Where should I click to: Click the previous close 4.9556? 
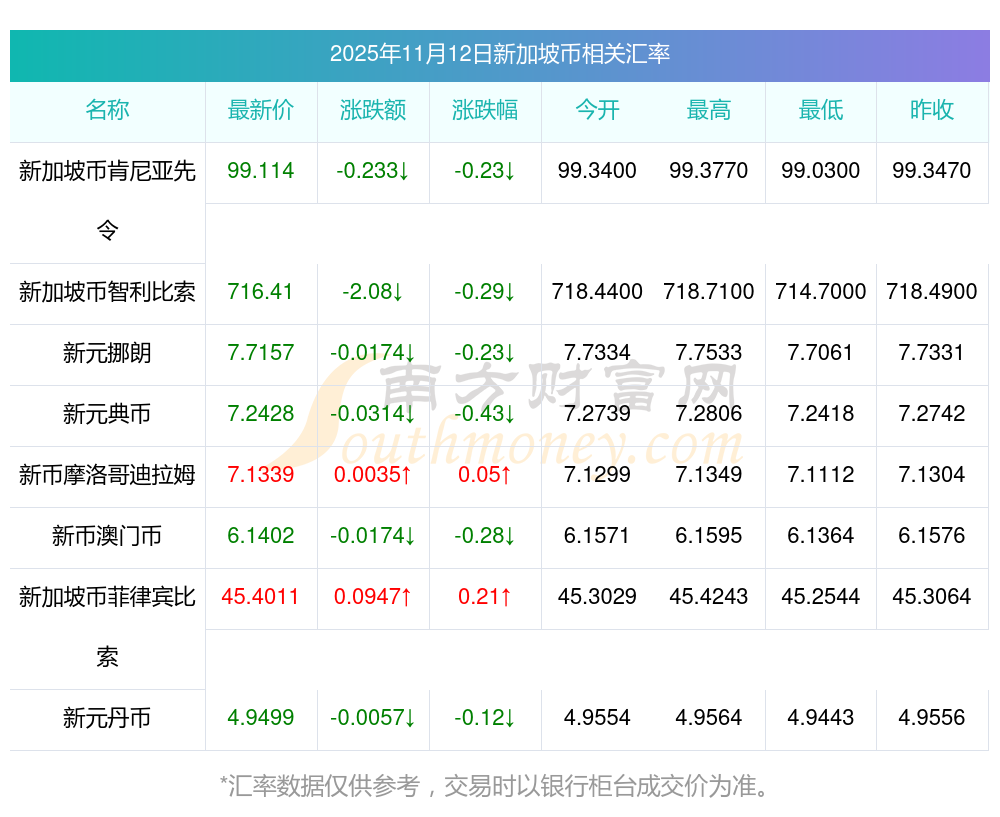pos(932,718)
